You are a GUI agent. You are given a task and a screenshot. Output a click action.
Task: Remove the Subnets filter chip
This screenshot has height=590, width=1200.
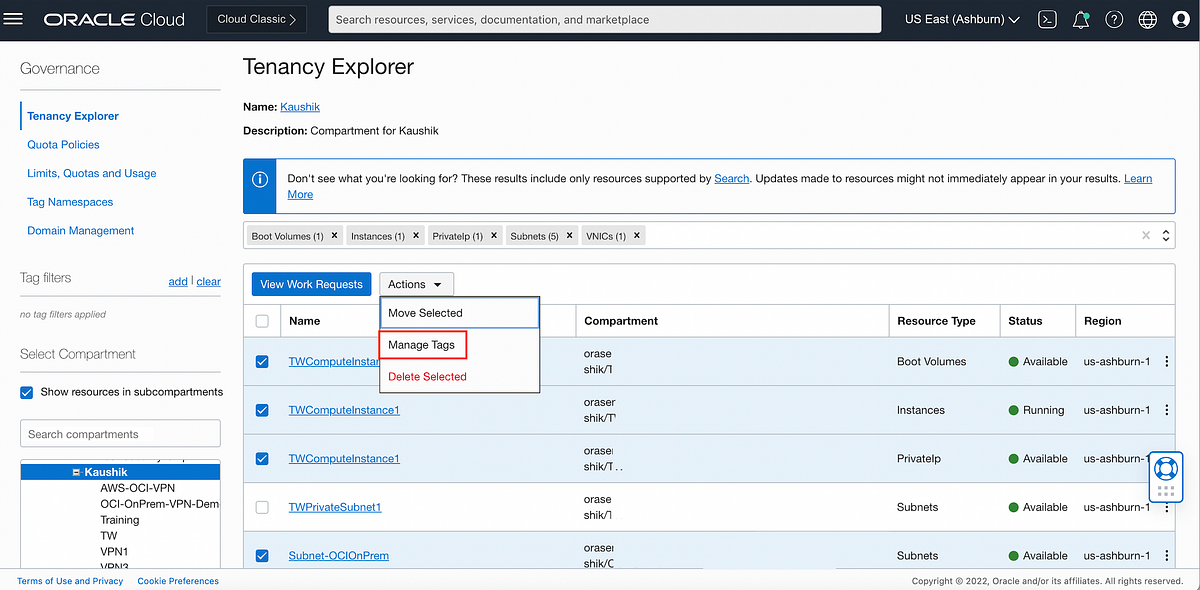(569, 235)
